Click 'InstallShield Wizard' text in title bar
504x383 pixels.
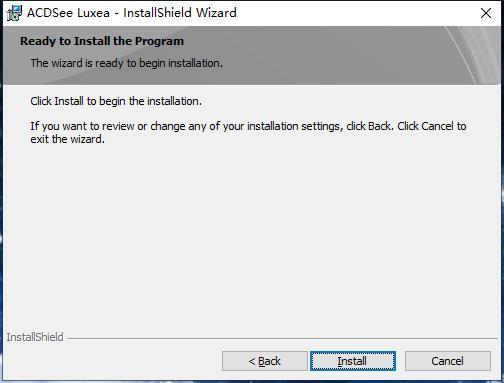coord(180,13)
